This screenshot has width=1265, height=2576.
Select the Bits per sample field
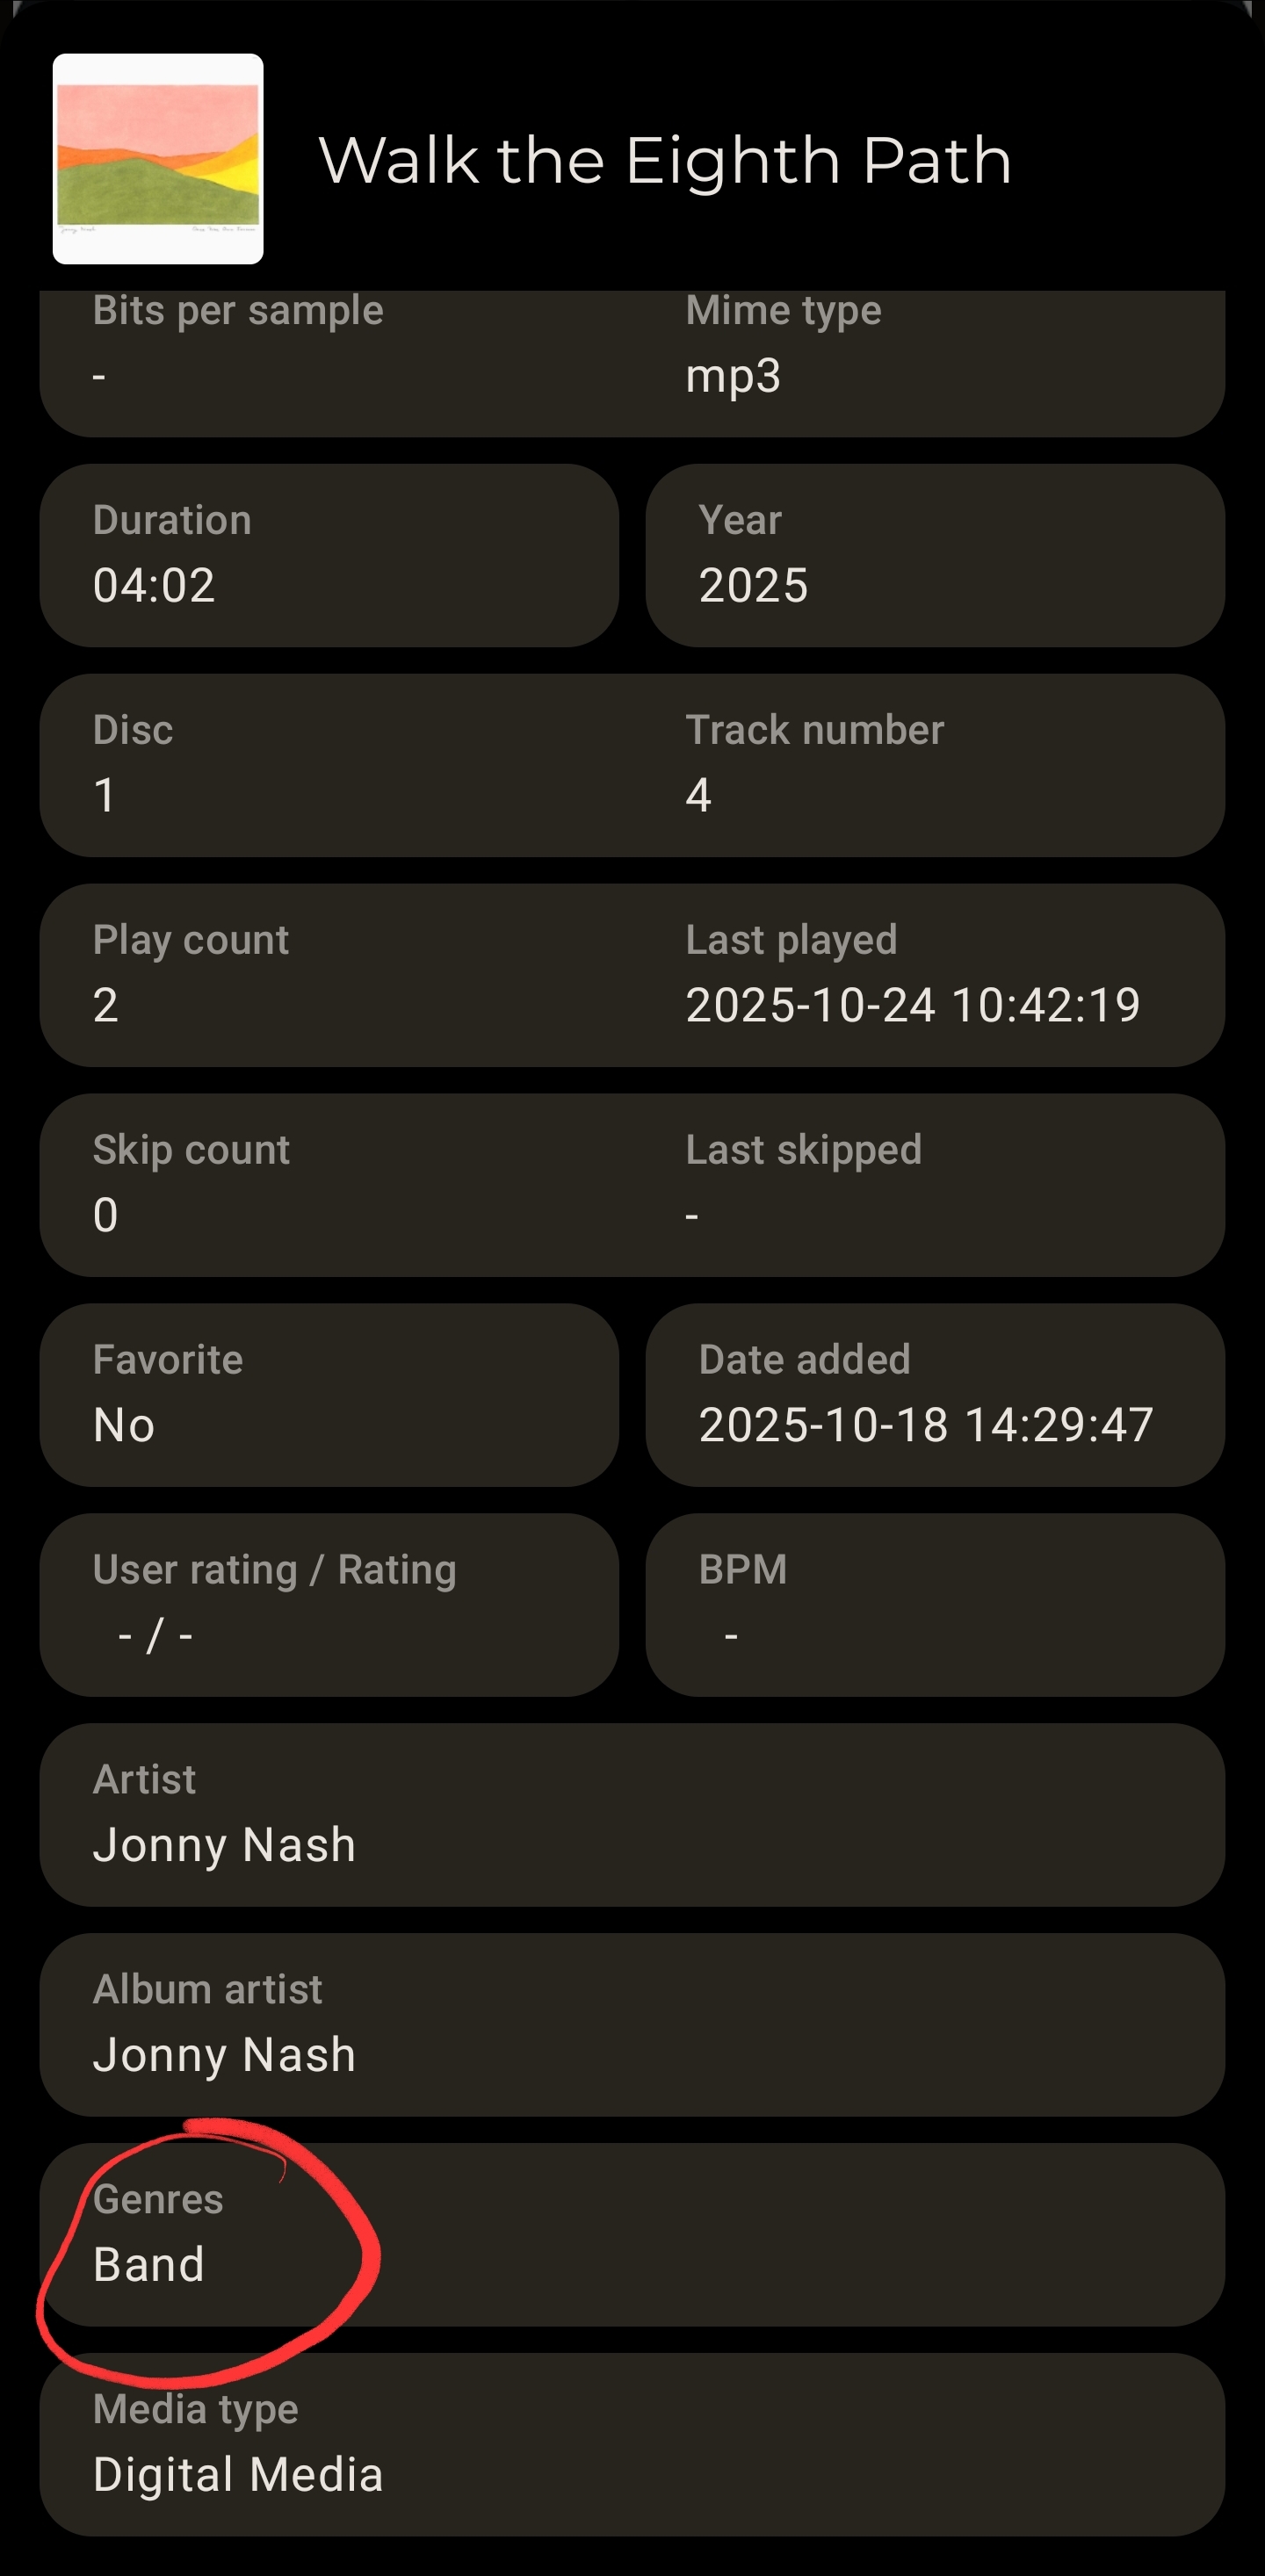click(x=238, y=345)
